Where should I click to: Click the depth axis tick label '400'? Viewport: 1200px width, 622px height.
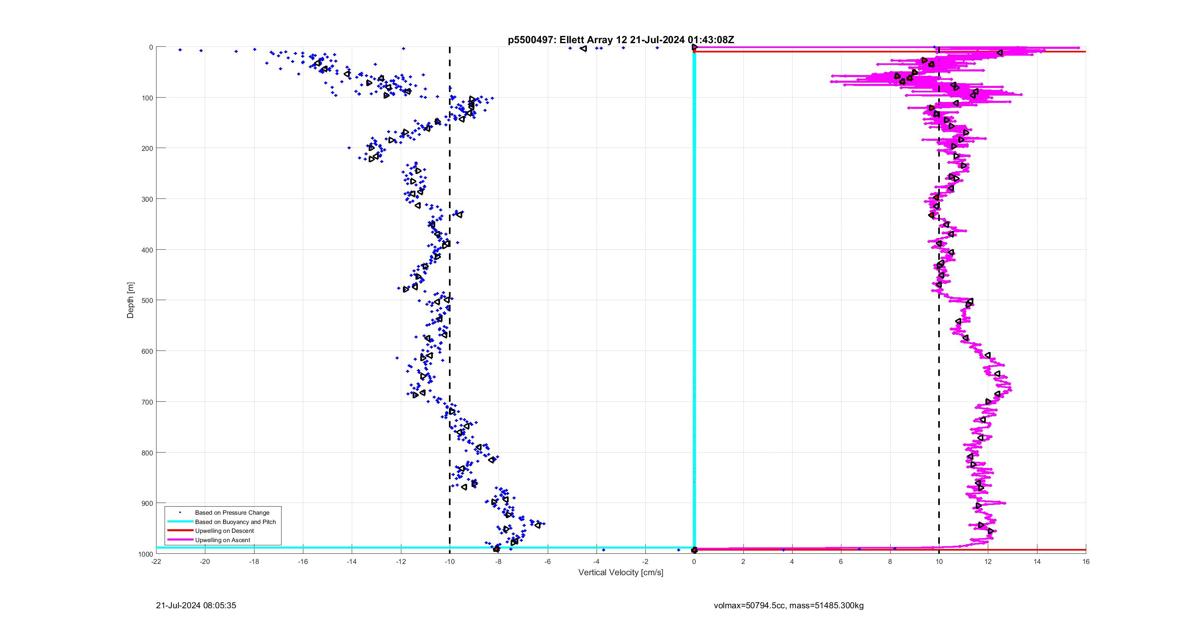[146, 250]
